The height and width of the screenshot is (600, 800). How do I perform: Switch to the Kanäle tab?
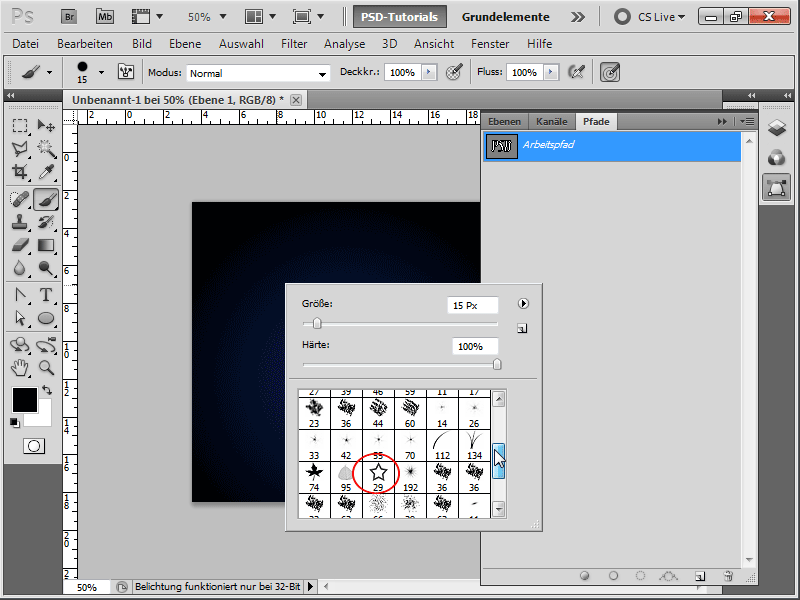click(x=552, y=121)
